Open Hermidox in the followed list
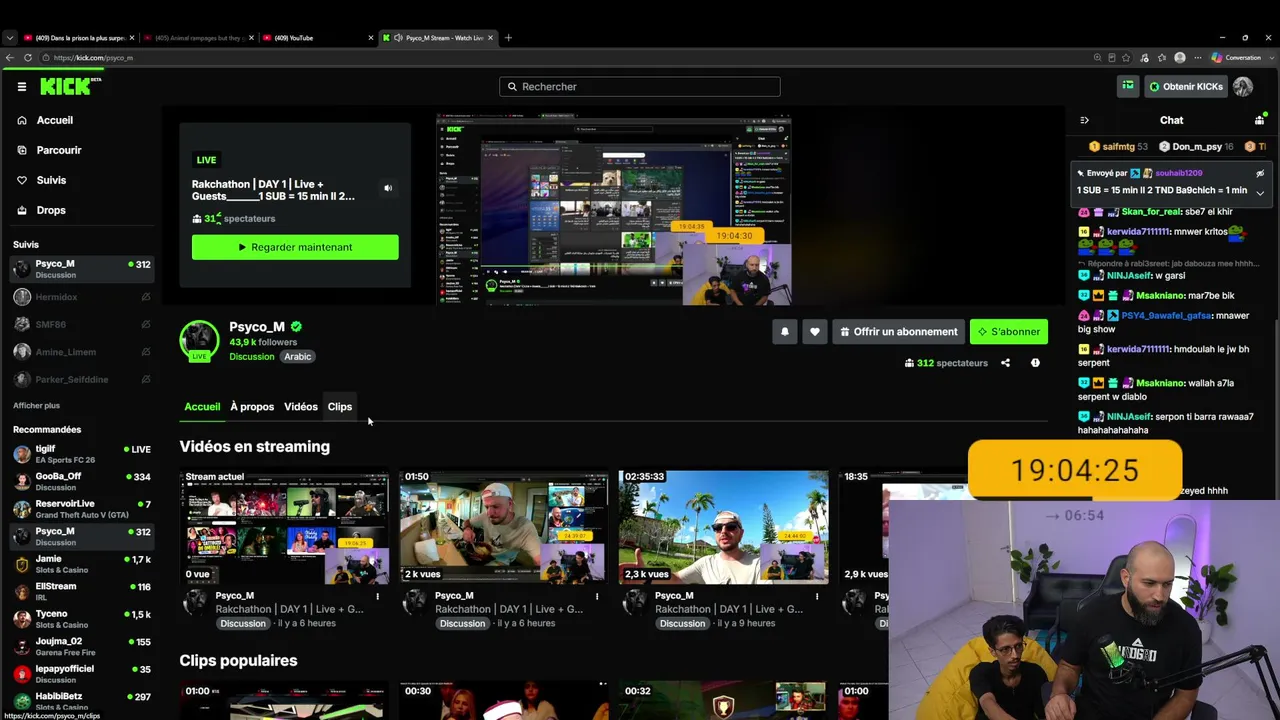Viewport: 1280px width, 720px height. [81, 297]
